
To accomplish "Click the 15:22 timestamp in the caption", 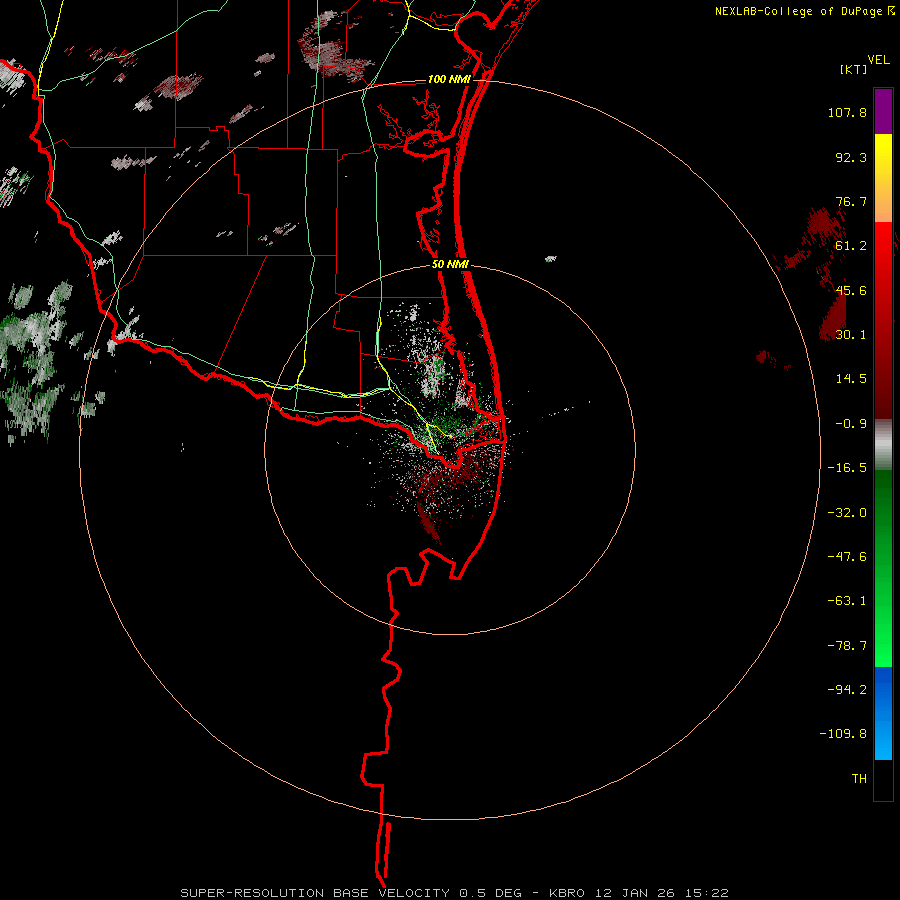I will click(x=705, y=893).
